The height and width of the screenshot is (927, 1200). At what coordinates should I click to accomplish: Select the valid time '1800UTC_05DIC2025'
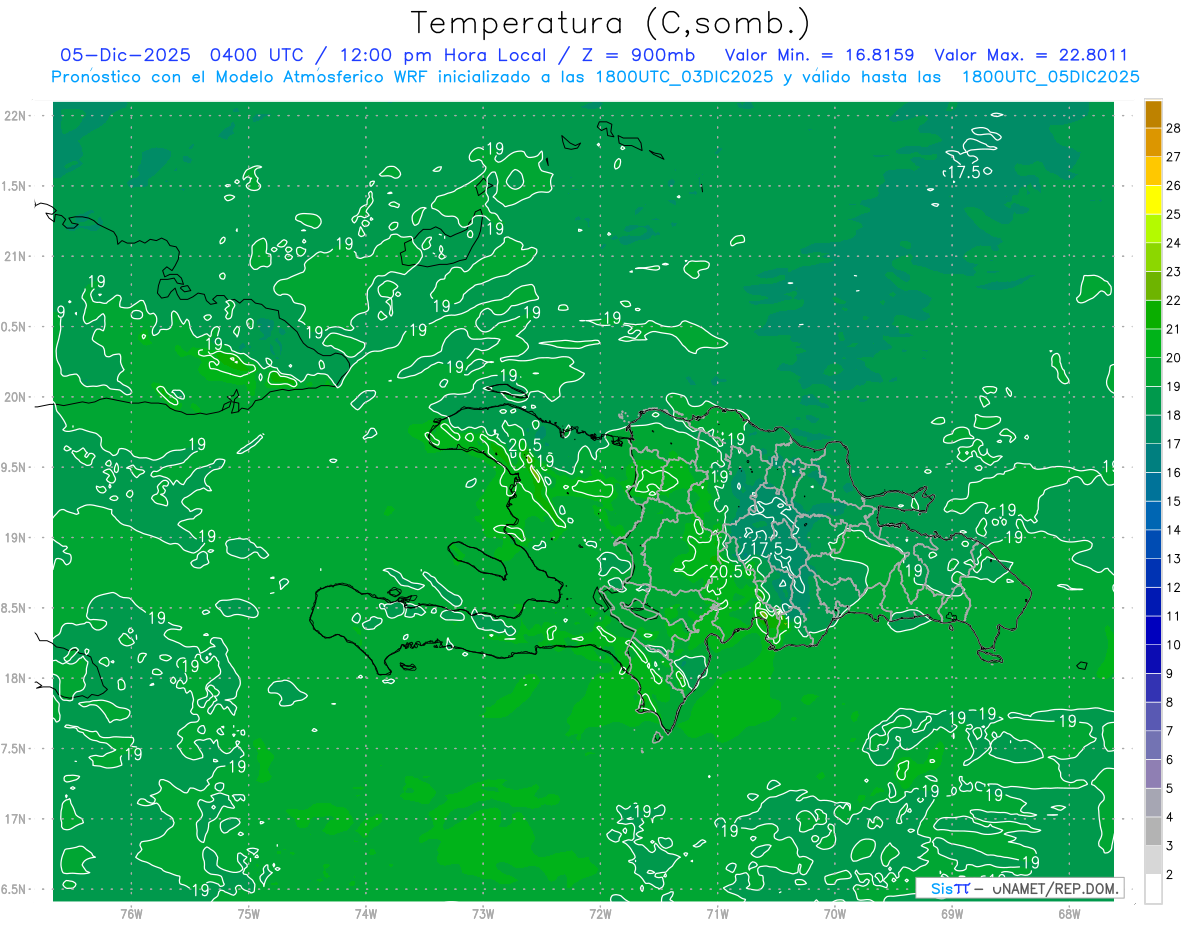tap(1051, 77)
